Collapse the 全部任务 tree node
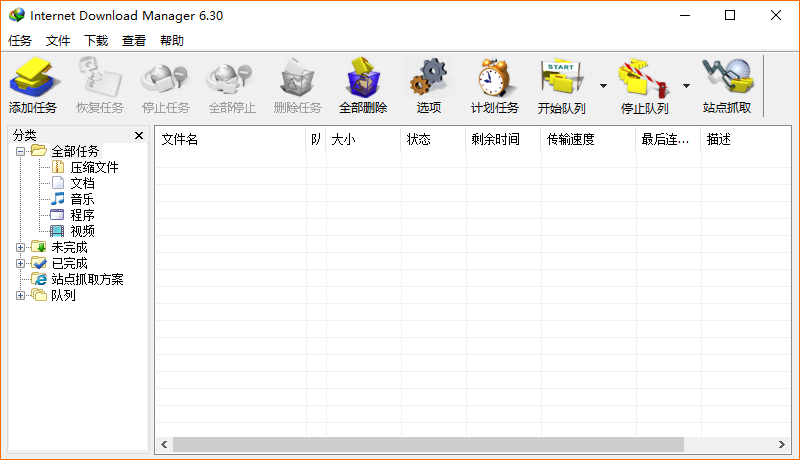Viewport: 800px width, 460px height. coord(20,151)
